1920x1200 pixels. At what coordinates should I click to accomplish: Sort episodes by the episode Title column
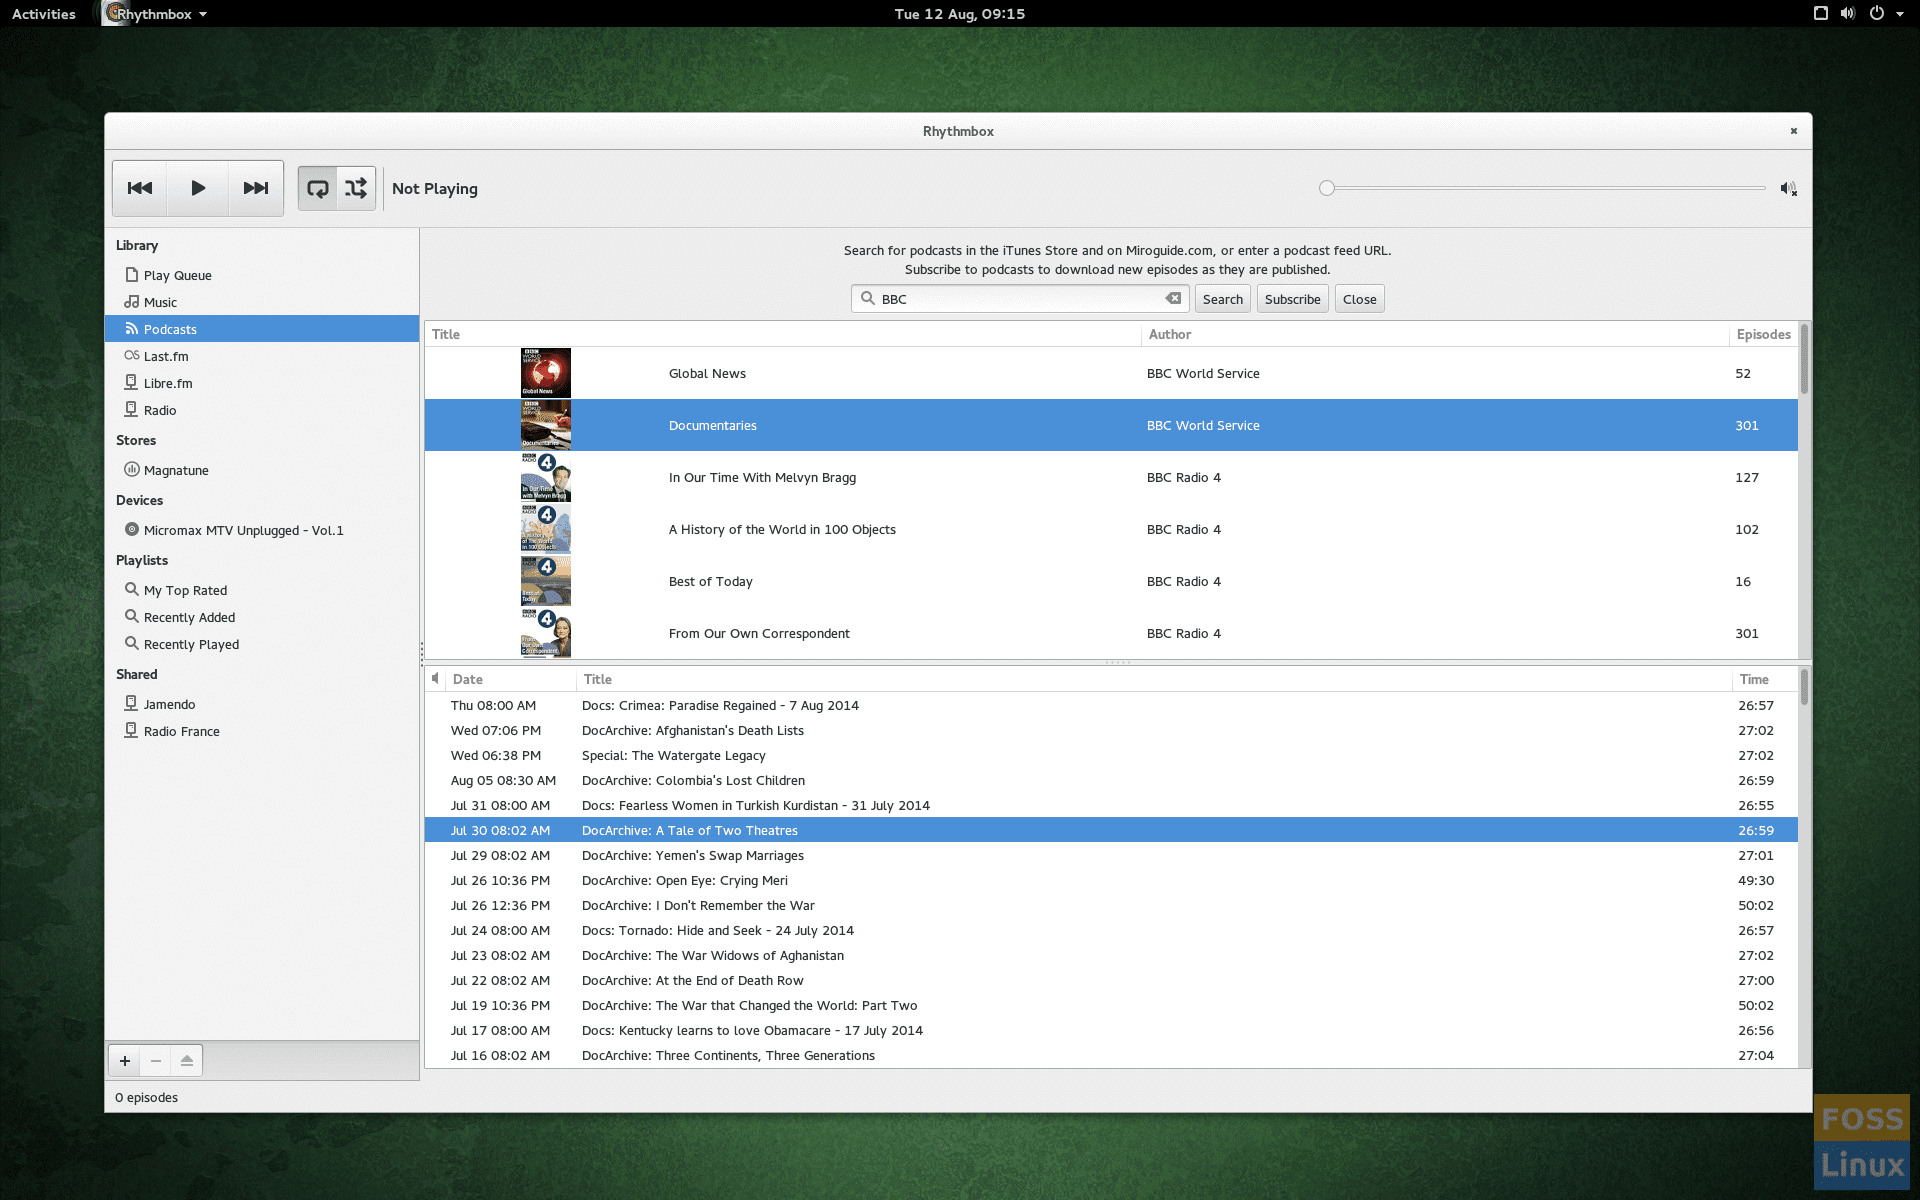pos(1154,679)
